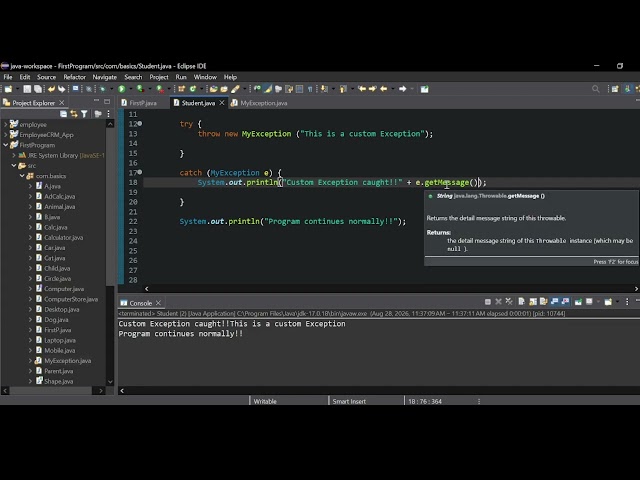The image size is (640, 480).
Task: Click the Open Type toolbar icon
Action: 213,89
